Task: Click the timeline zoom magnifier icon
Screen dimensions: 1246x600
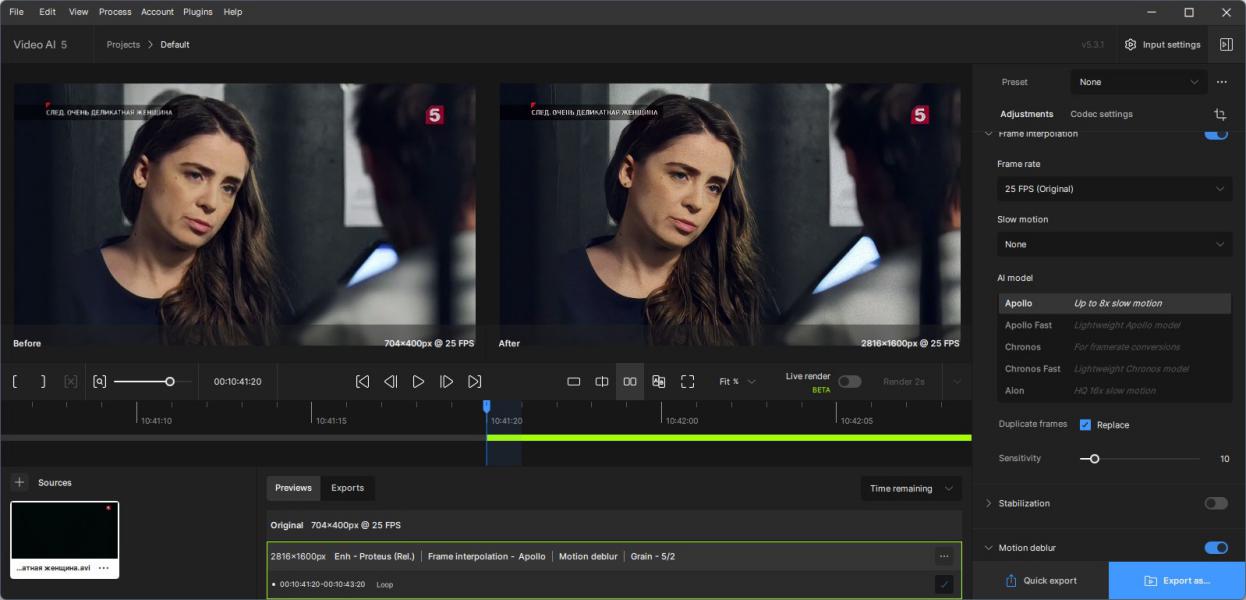Action: 99,382
